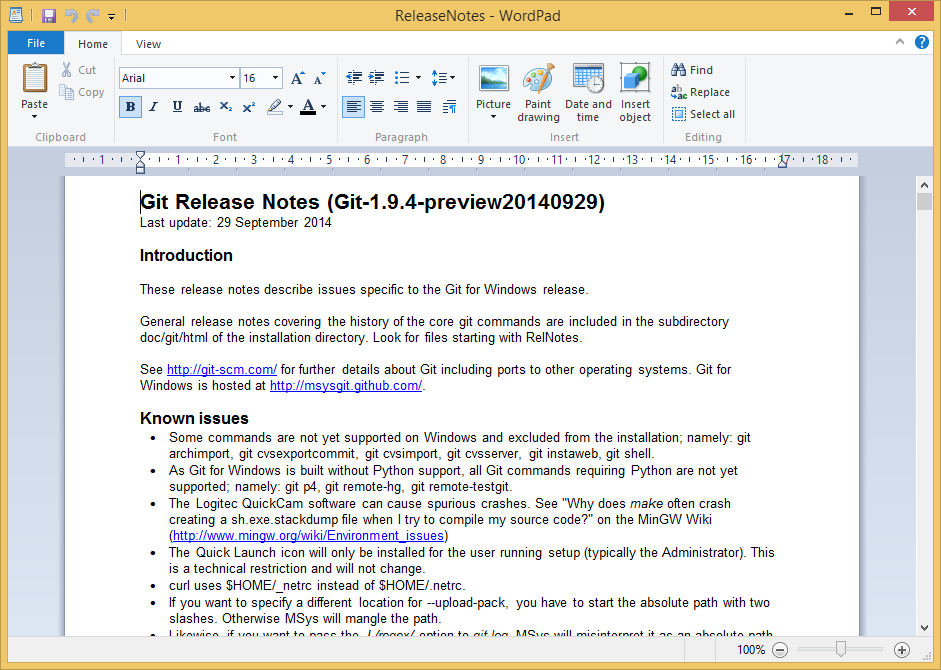The image size is (941, 670).
Task: Open the File menu
Action: [36, 43]
